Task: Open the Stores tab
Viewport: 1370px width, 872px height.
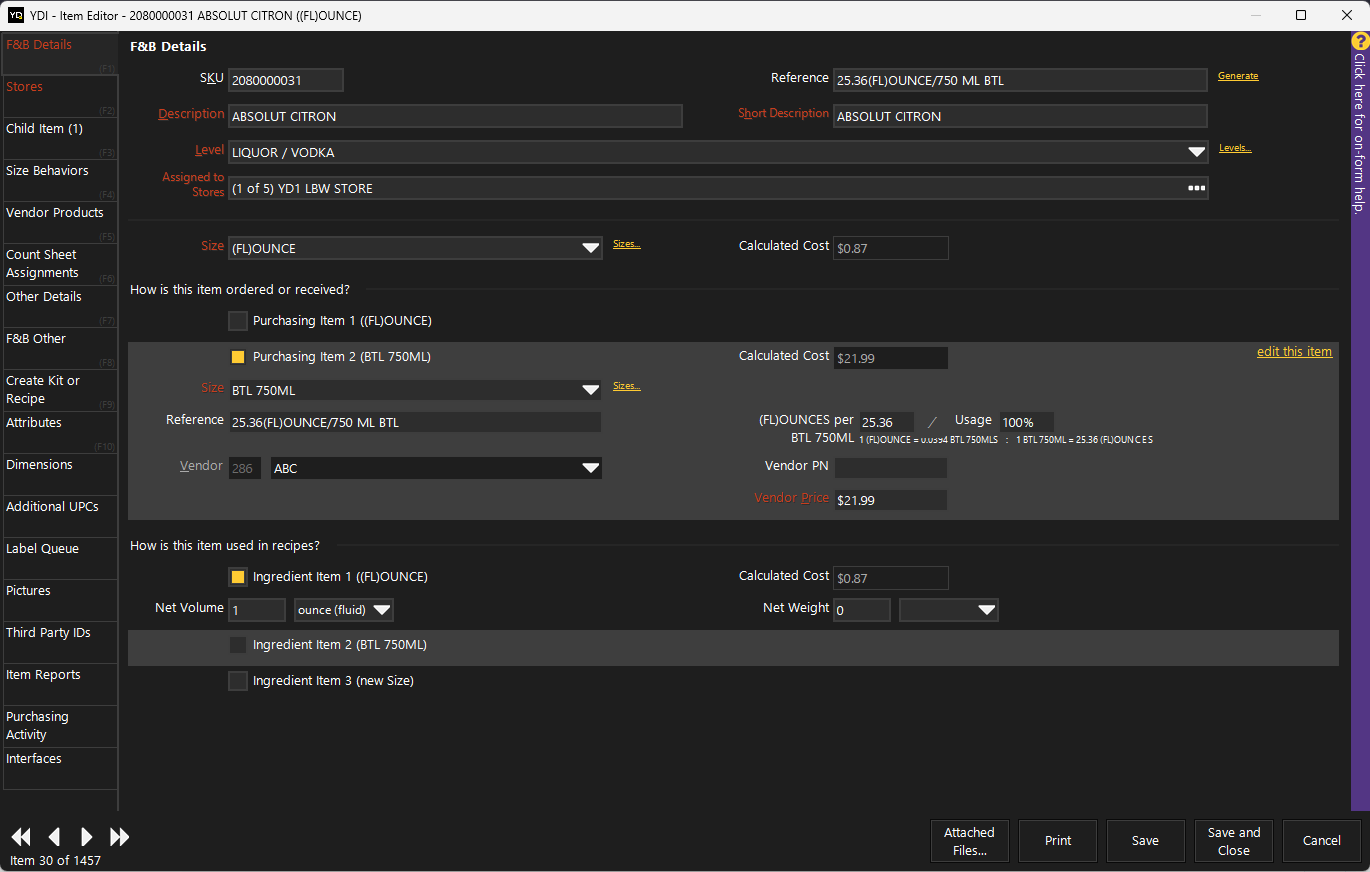Action: point(60,96)
